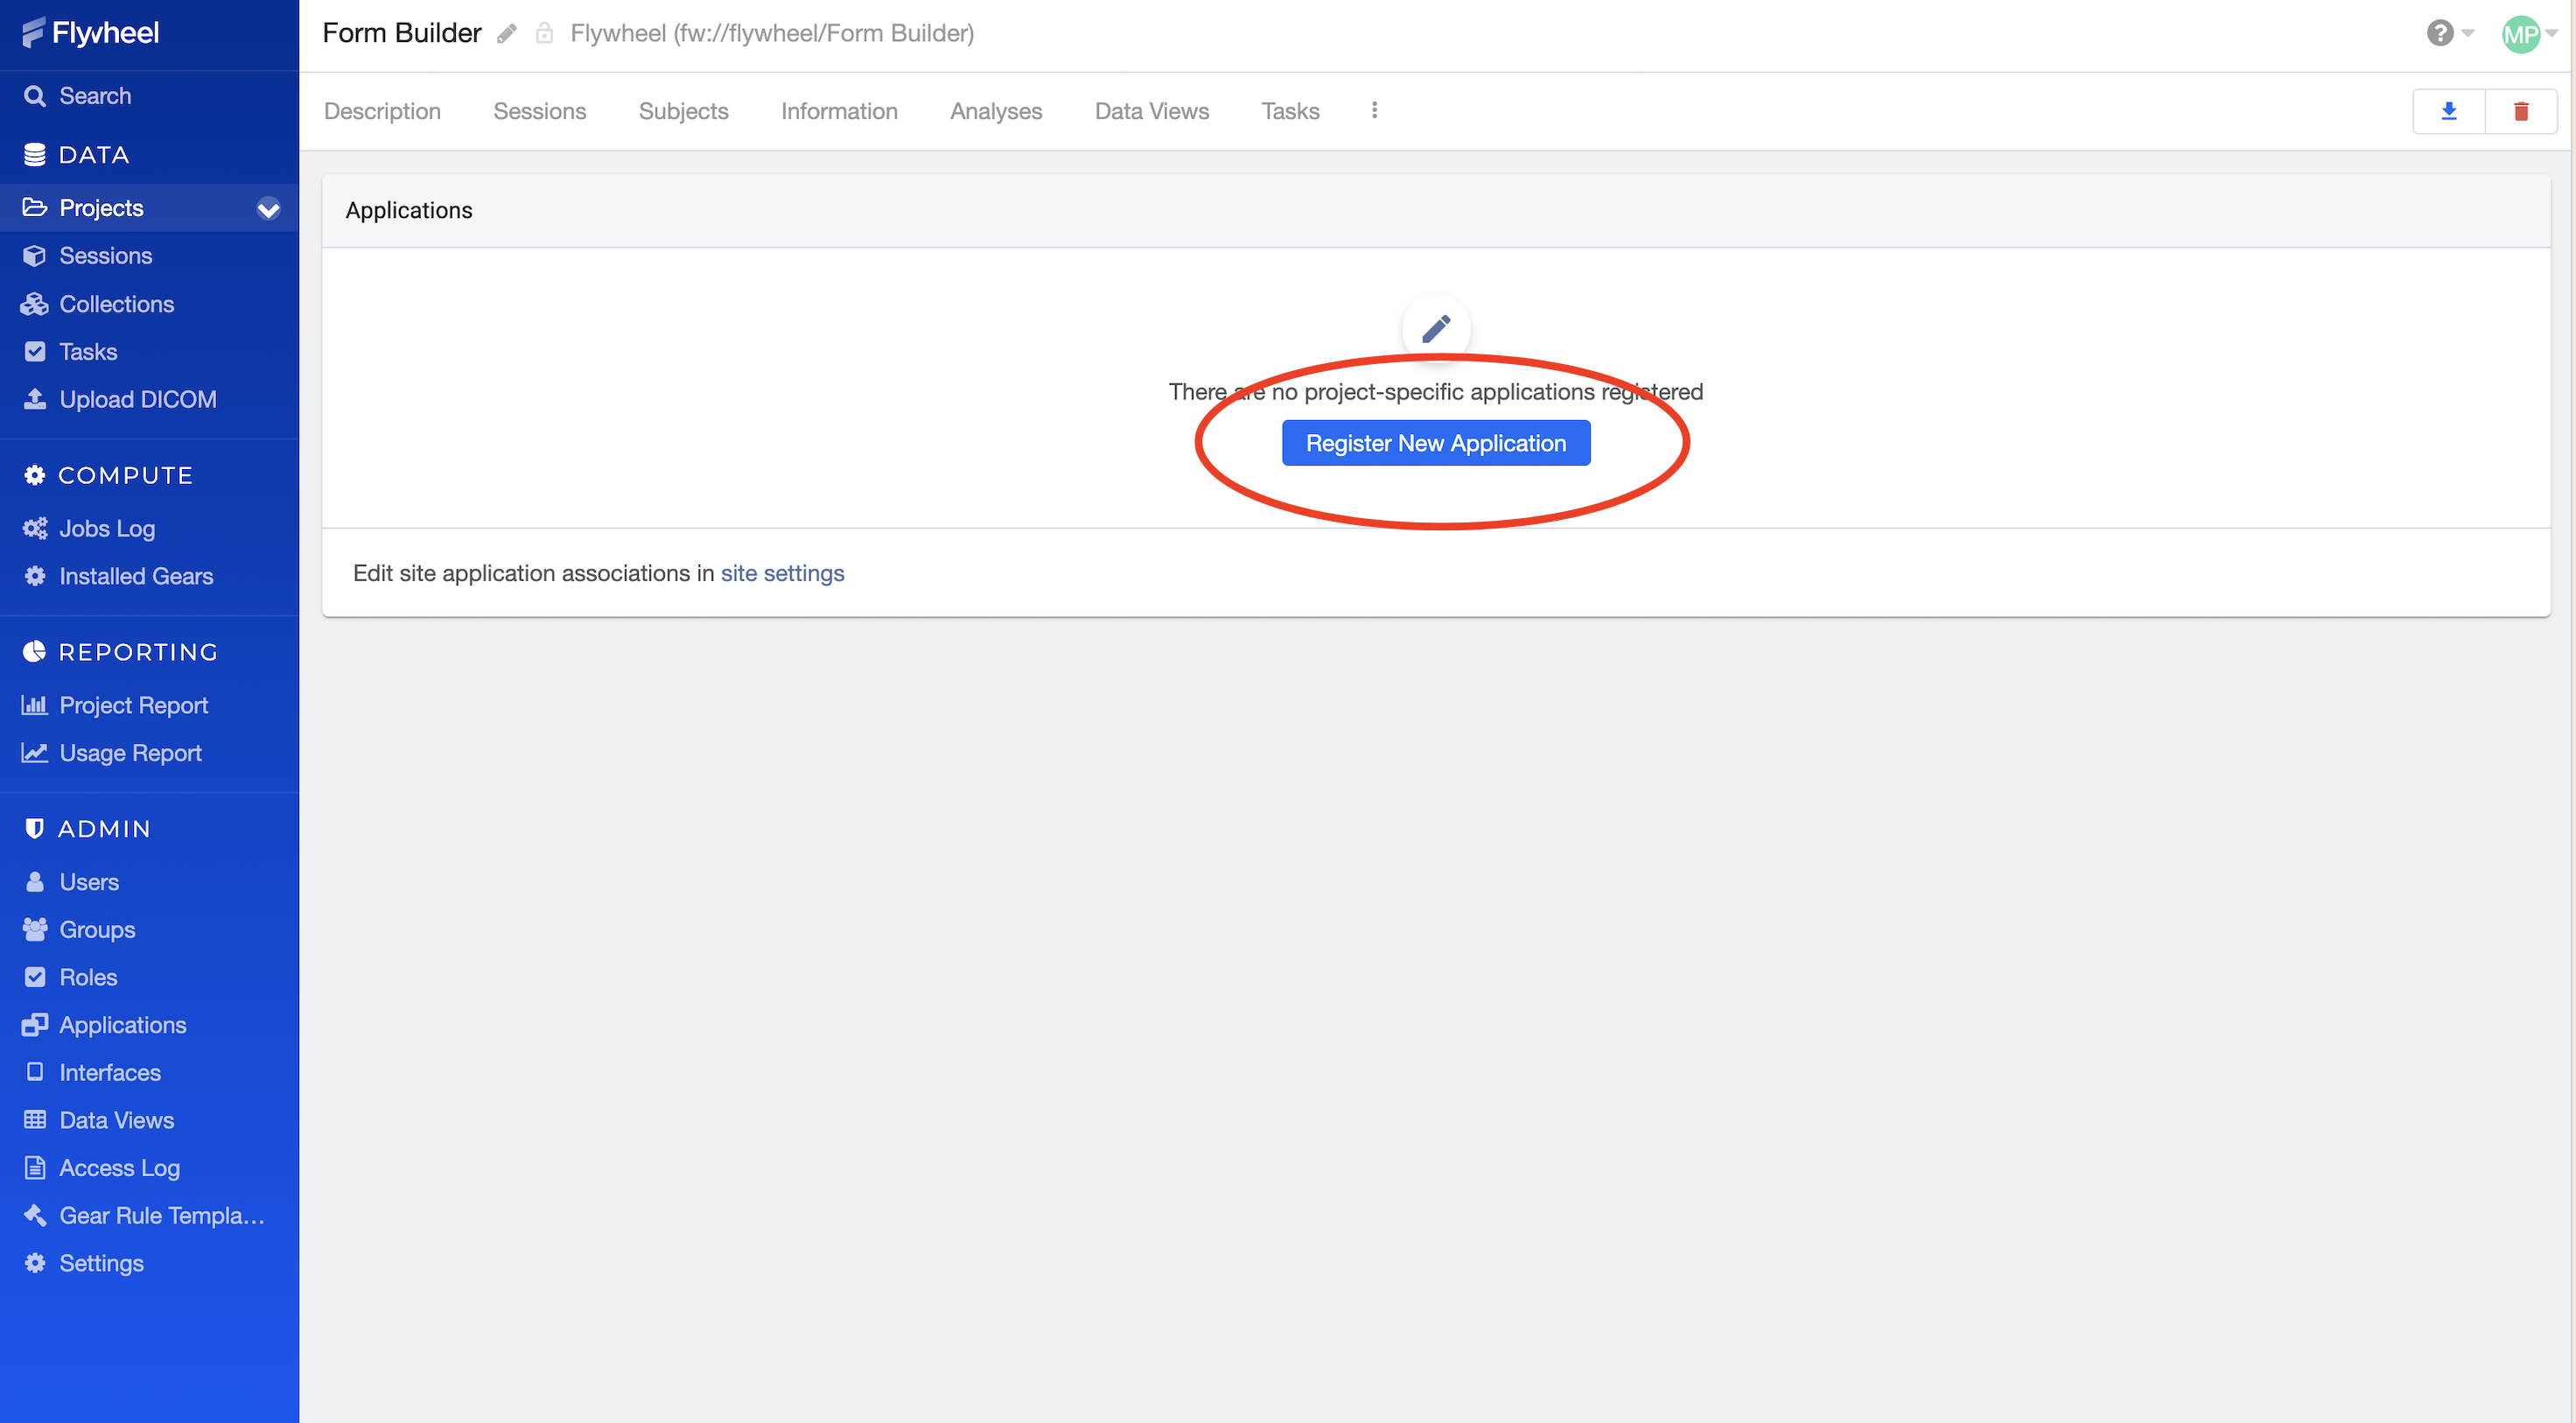The width and height of the screenshot is (2576, 1423).
Task: Click the round pencil icon above message
Action: (1436, 329)
